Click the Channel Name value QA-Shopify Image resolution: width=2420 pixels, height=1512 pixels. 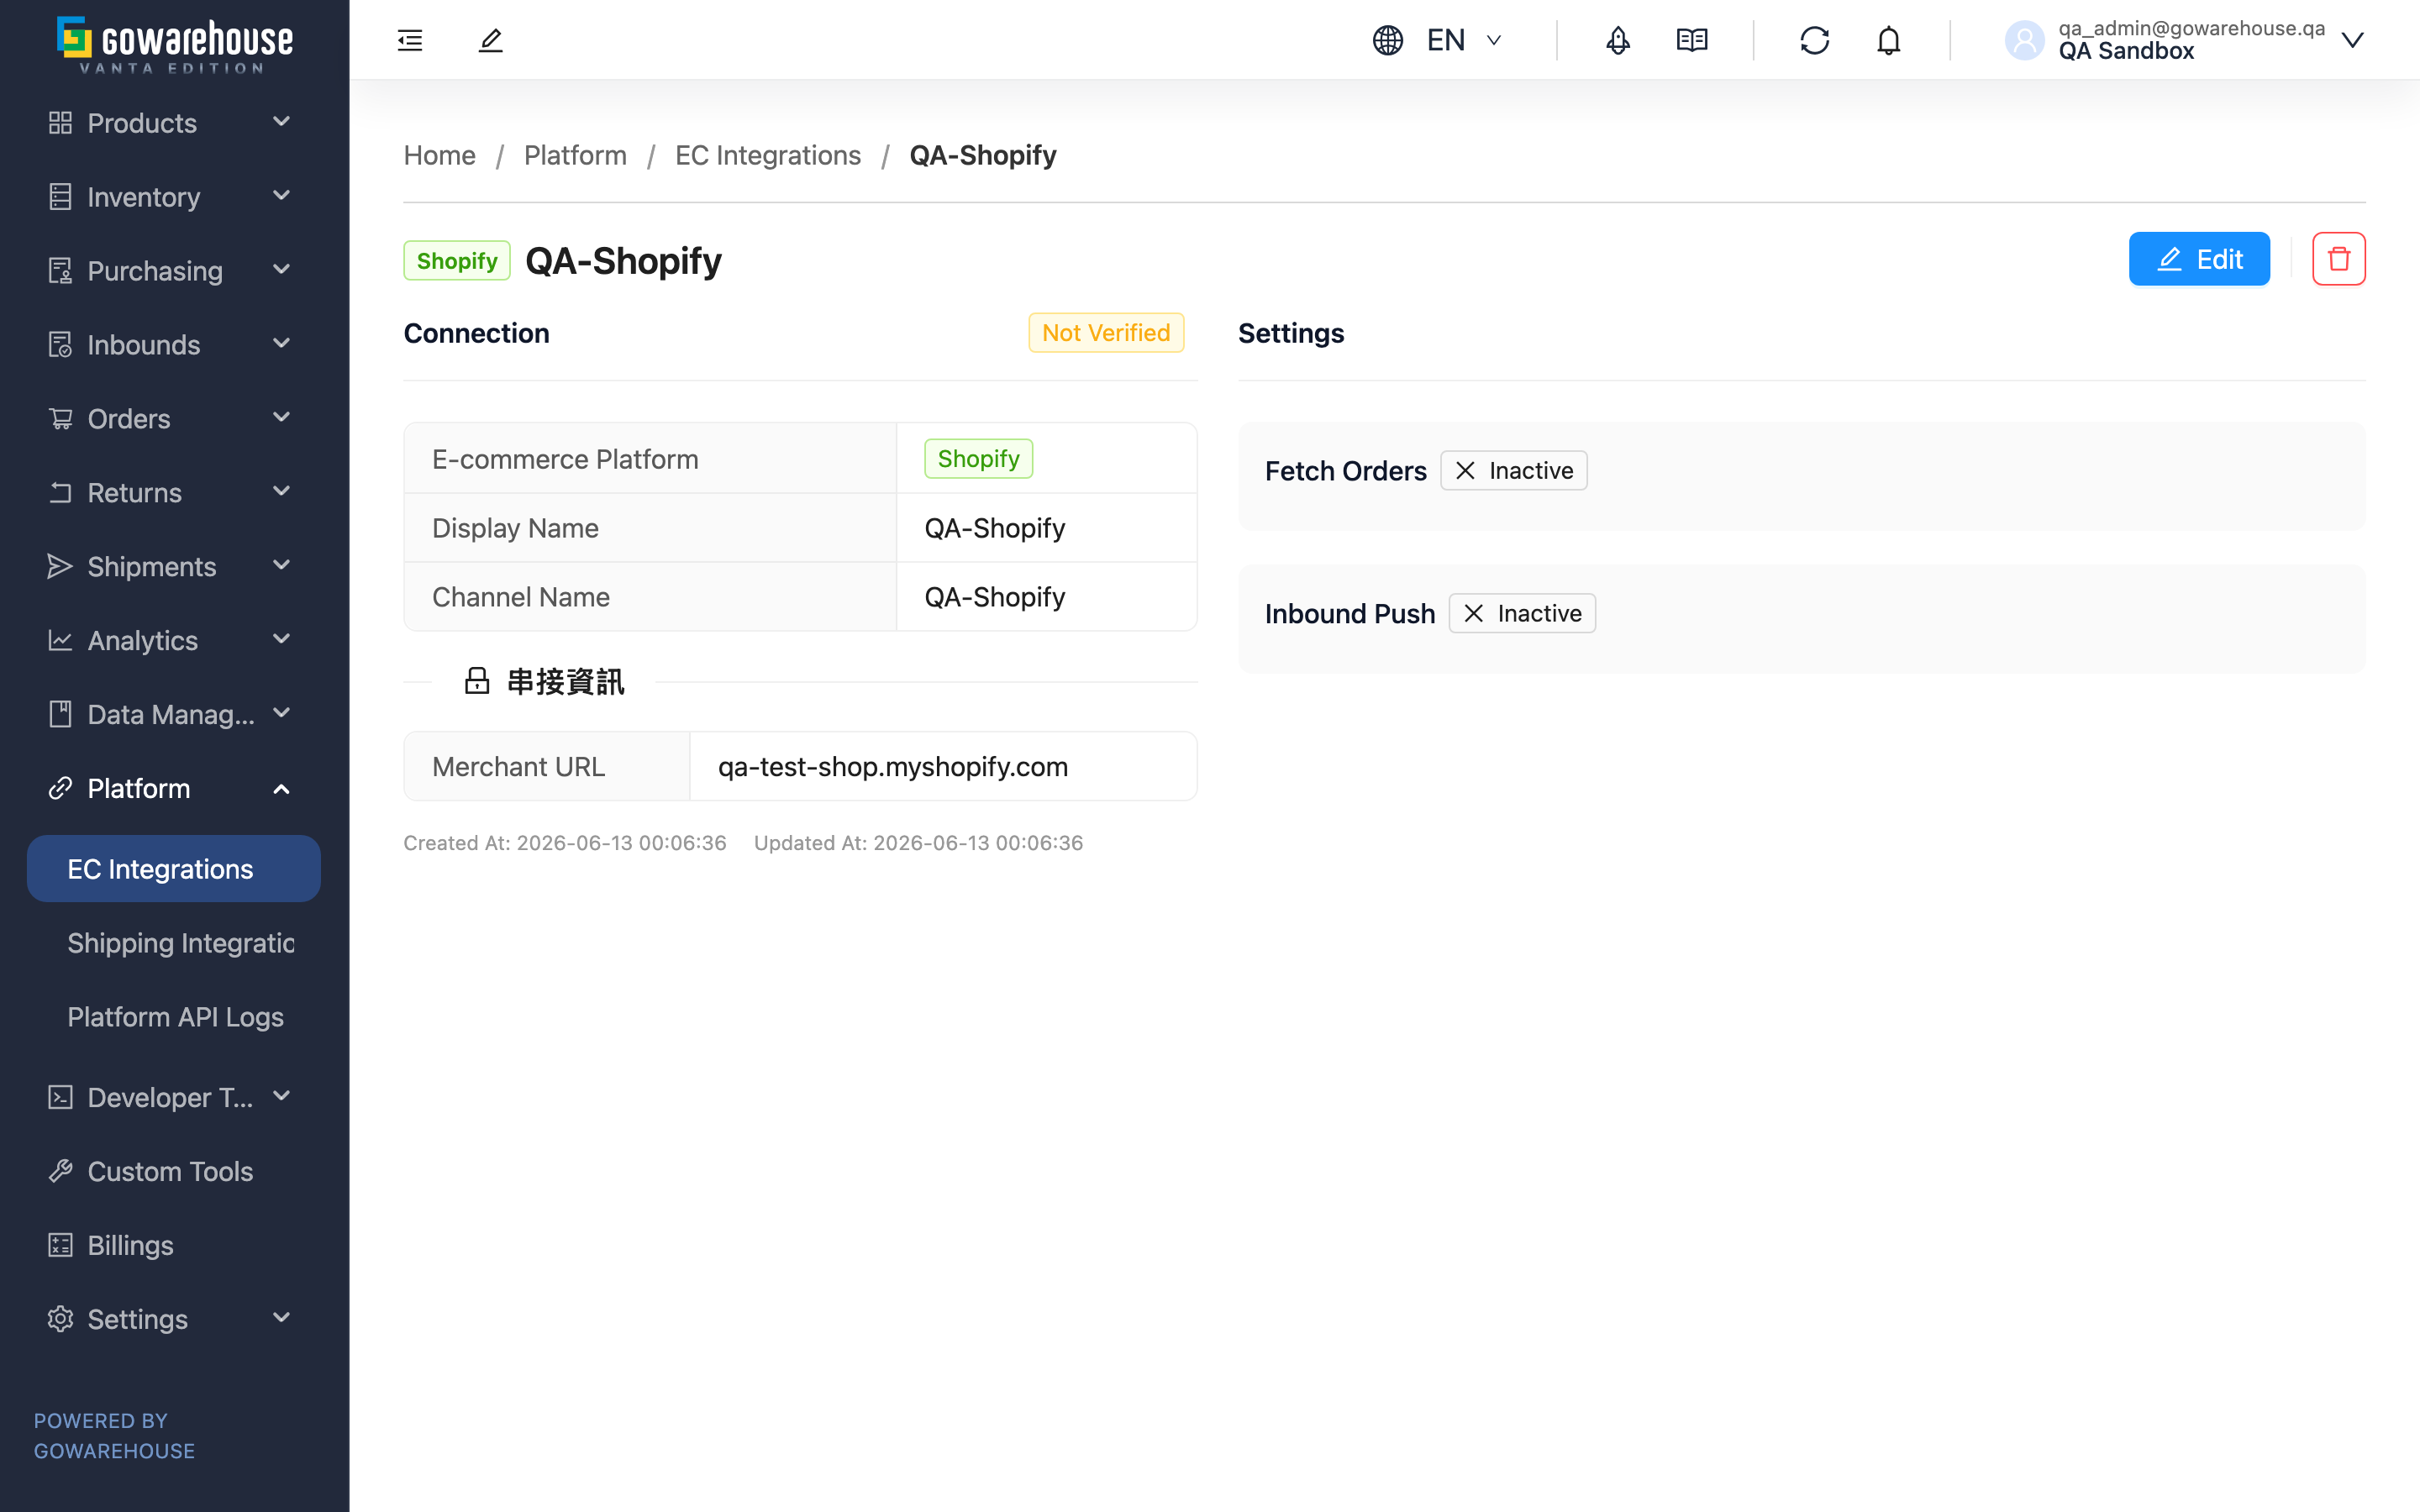pos(995,597)
